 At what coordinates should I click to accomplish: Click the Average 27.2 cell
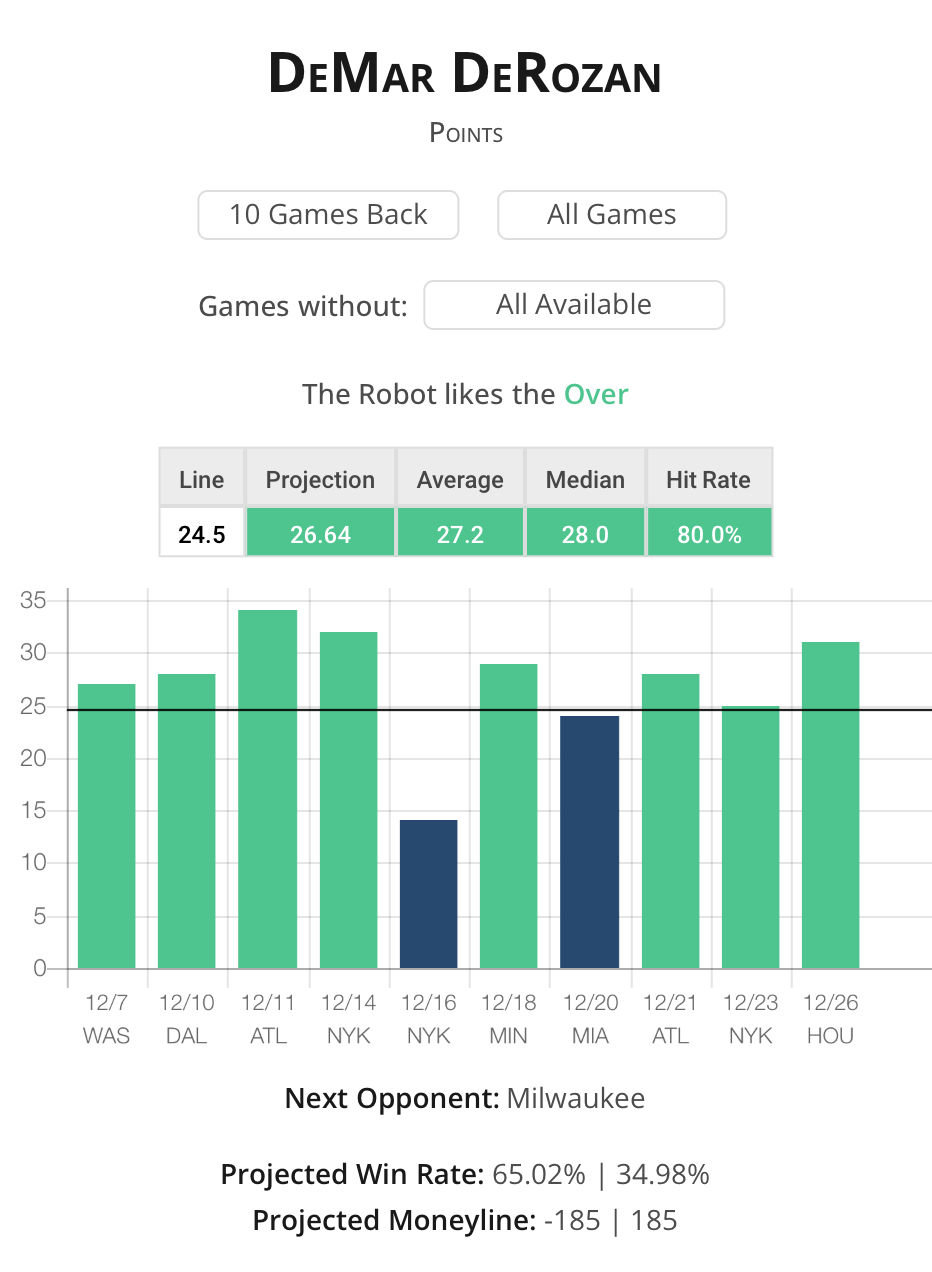click(460, 533)
